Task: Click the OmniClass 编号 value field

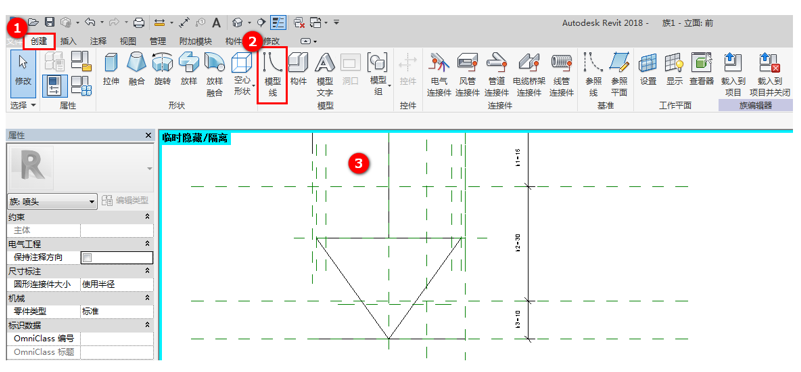Action: [x=116, y=338]
